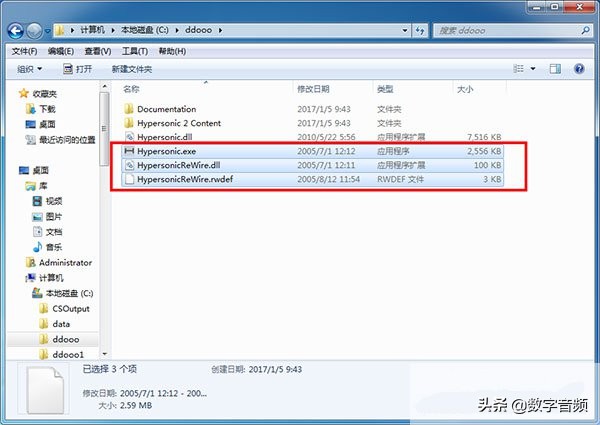Sort by the 类型 column header
This screenshot has width=600, height=425.
pos(385,89)
